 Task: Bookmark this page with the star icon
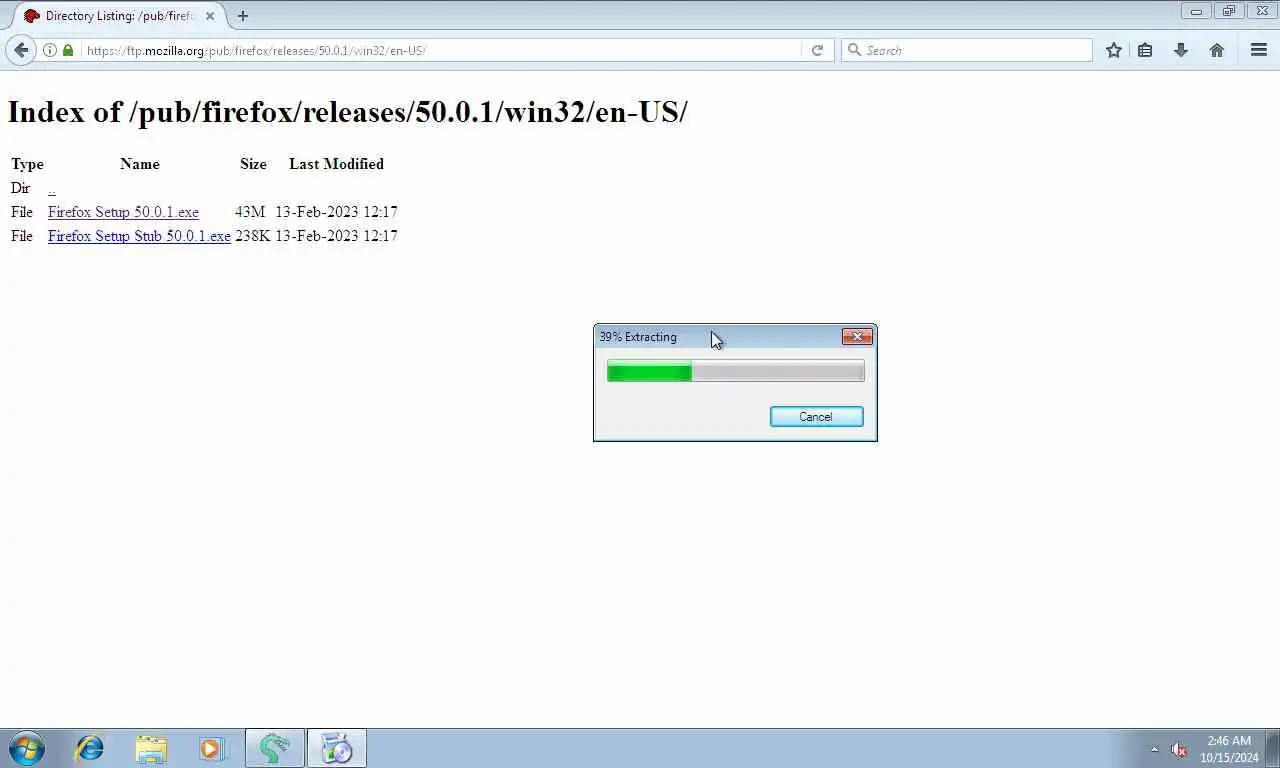1114,50
